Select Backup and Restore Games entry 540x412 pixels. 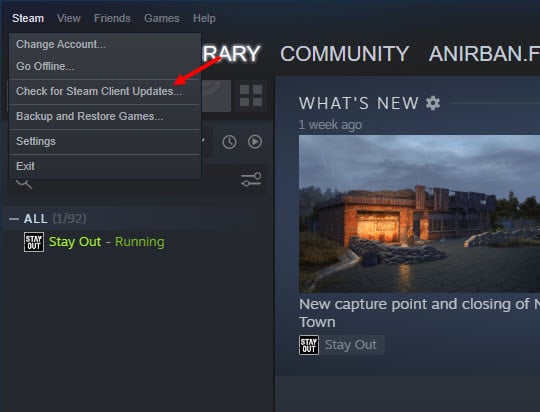tap(105, 116)
